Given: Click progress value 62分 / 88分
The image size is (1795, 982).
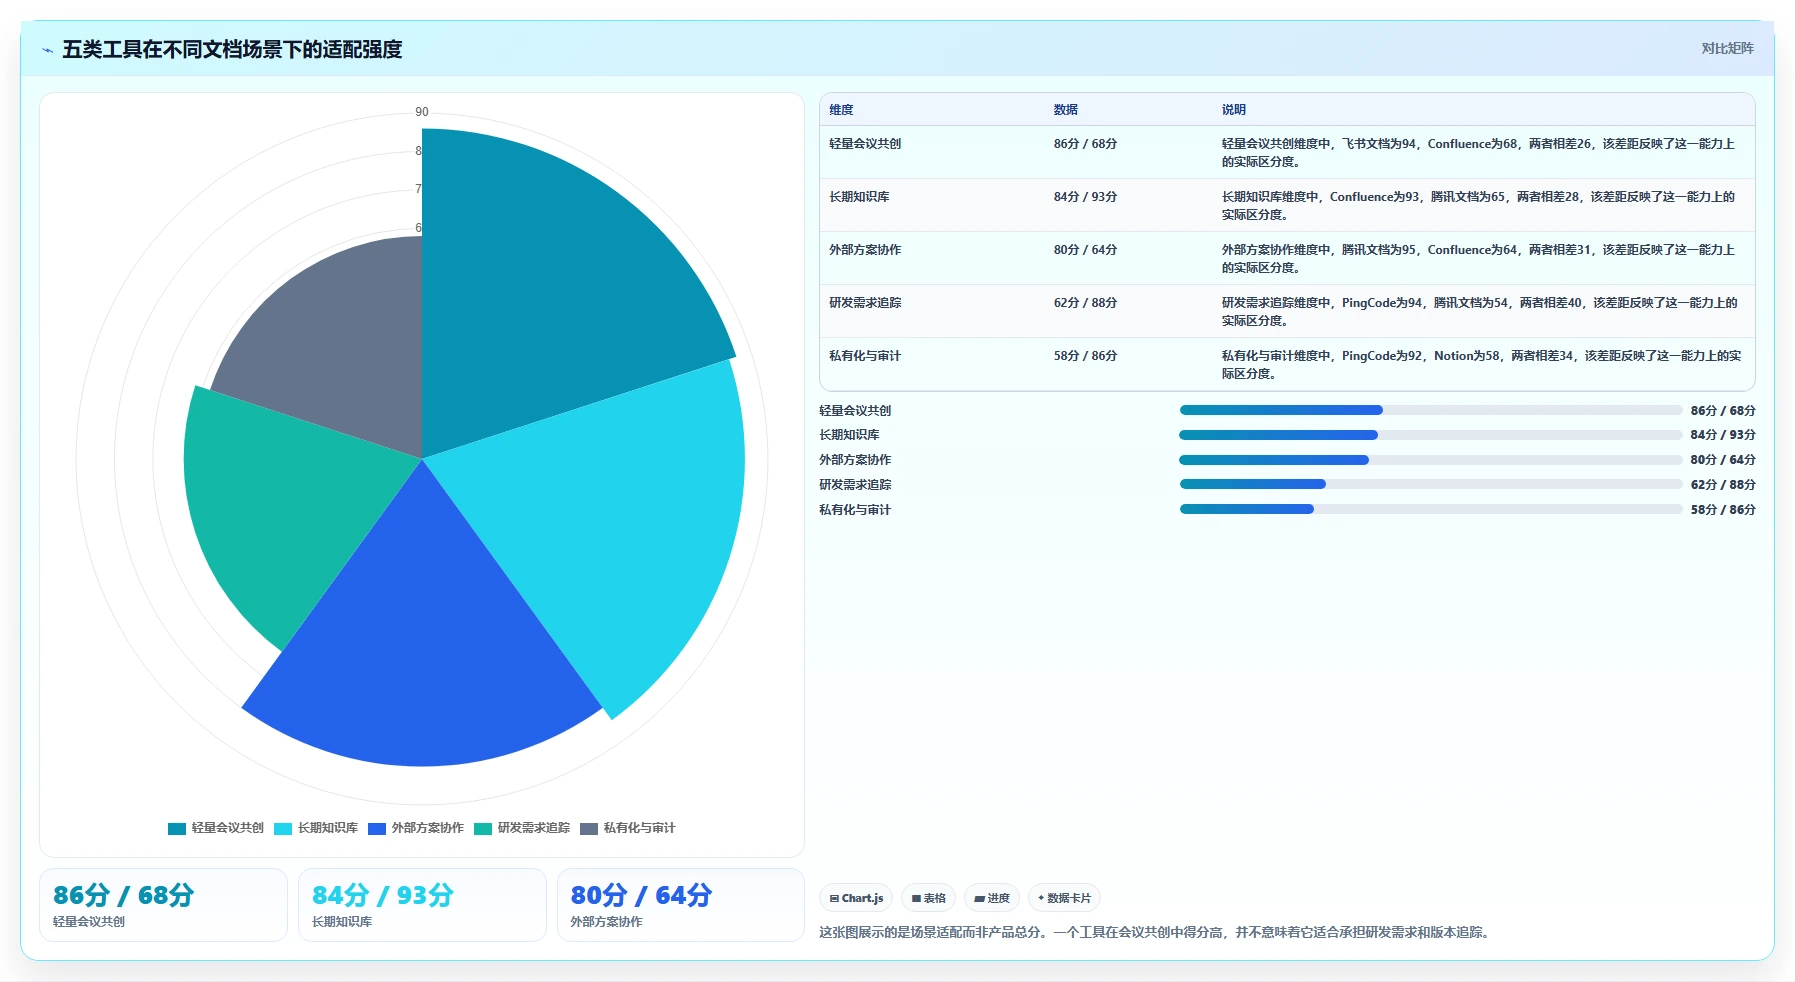Looking at the screenshot, I should [1723, 485].
